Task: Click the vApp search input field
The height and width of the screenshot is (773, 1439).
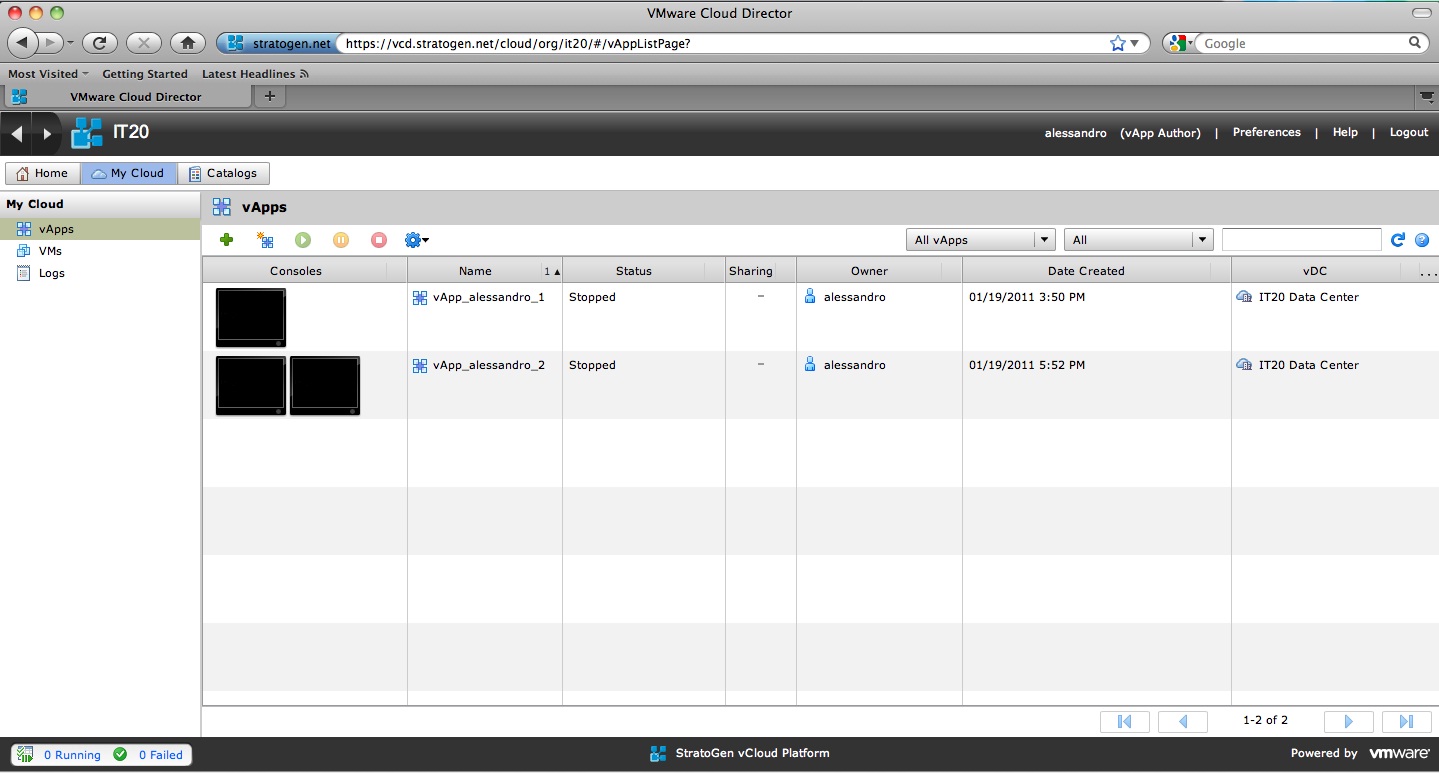Action: click(x=1301, y=240)
